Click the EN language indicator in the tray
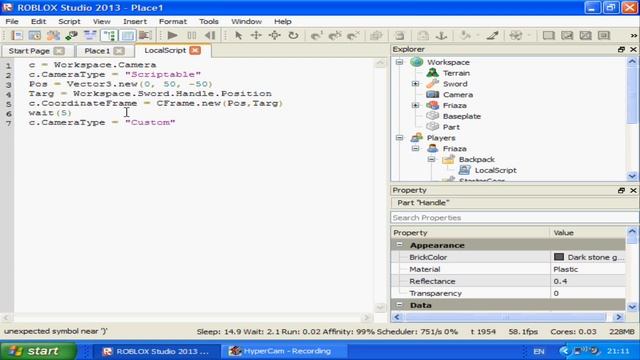The width and height of the screenshot is (640, 360). pos(539,351)
